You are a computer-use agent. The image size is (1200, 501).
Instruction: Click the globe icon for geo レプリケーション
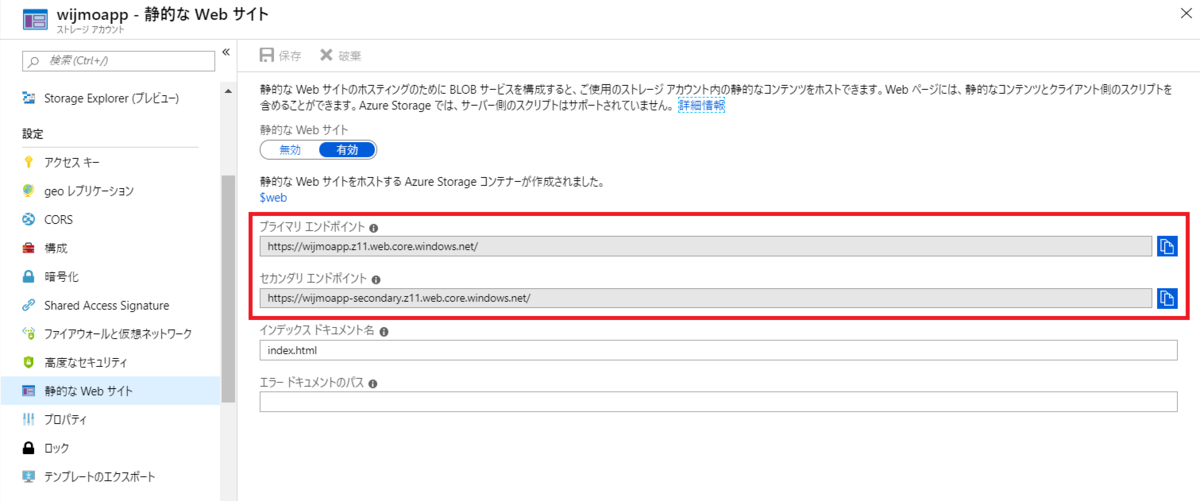point(28,190)
